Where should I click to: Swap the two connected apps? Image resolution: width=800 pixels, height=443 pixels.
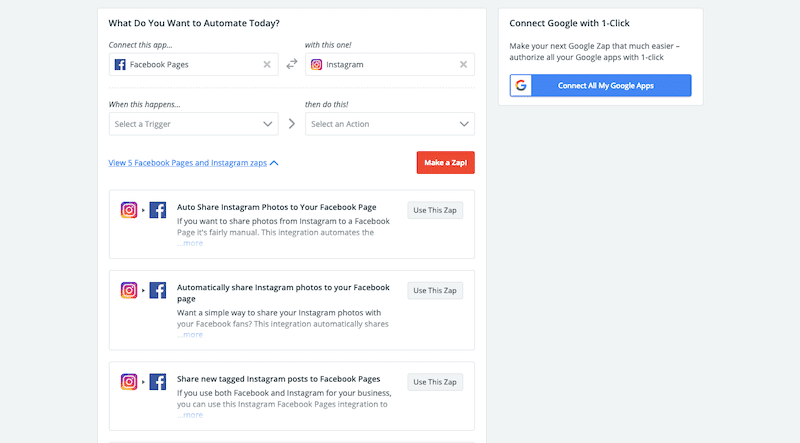coord(291,64)
